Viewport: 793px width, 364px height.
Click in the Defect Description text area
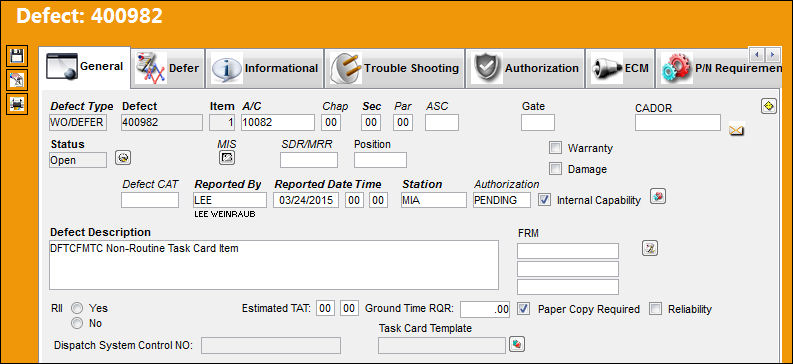click(274, 265)
